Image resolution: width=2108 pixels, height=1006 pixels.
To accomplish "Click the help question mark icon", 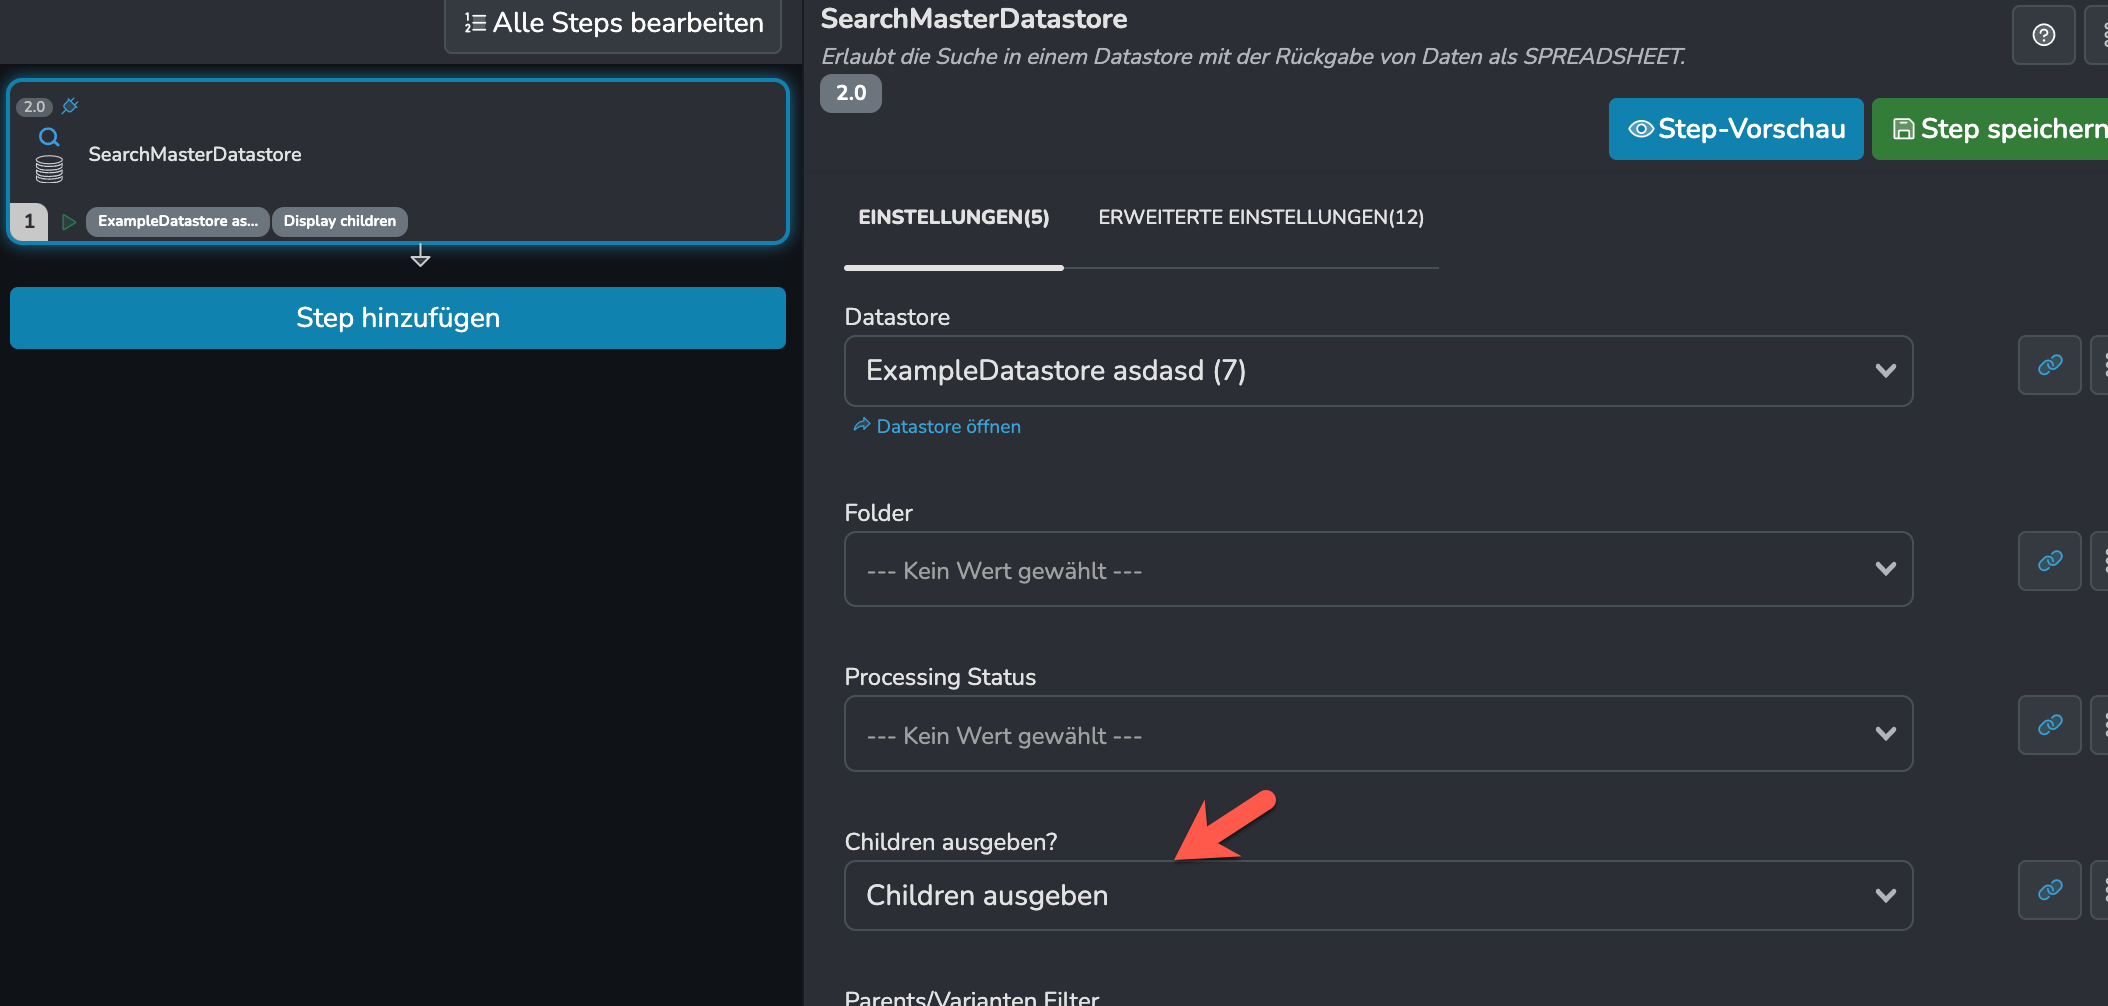I will (x=2043, y=35).
